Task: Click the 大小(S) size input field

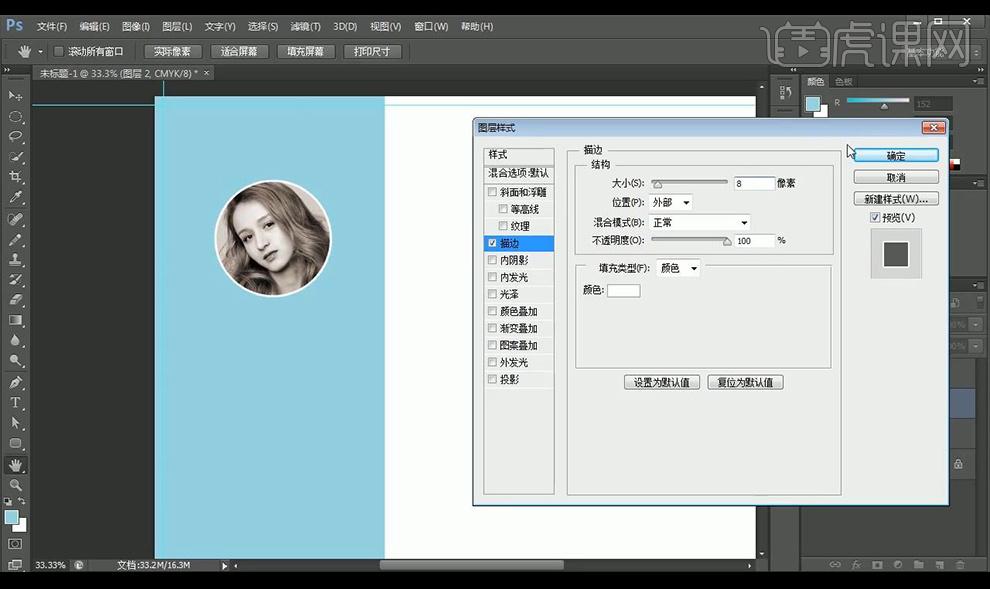Action: 753,184
